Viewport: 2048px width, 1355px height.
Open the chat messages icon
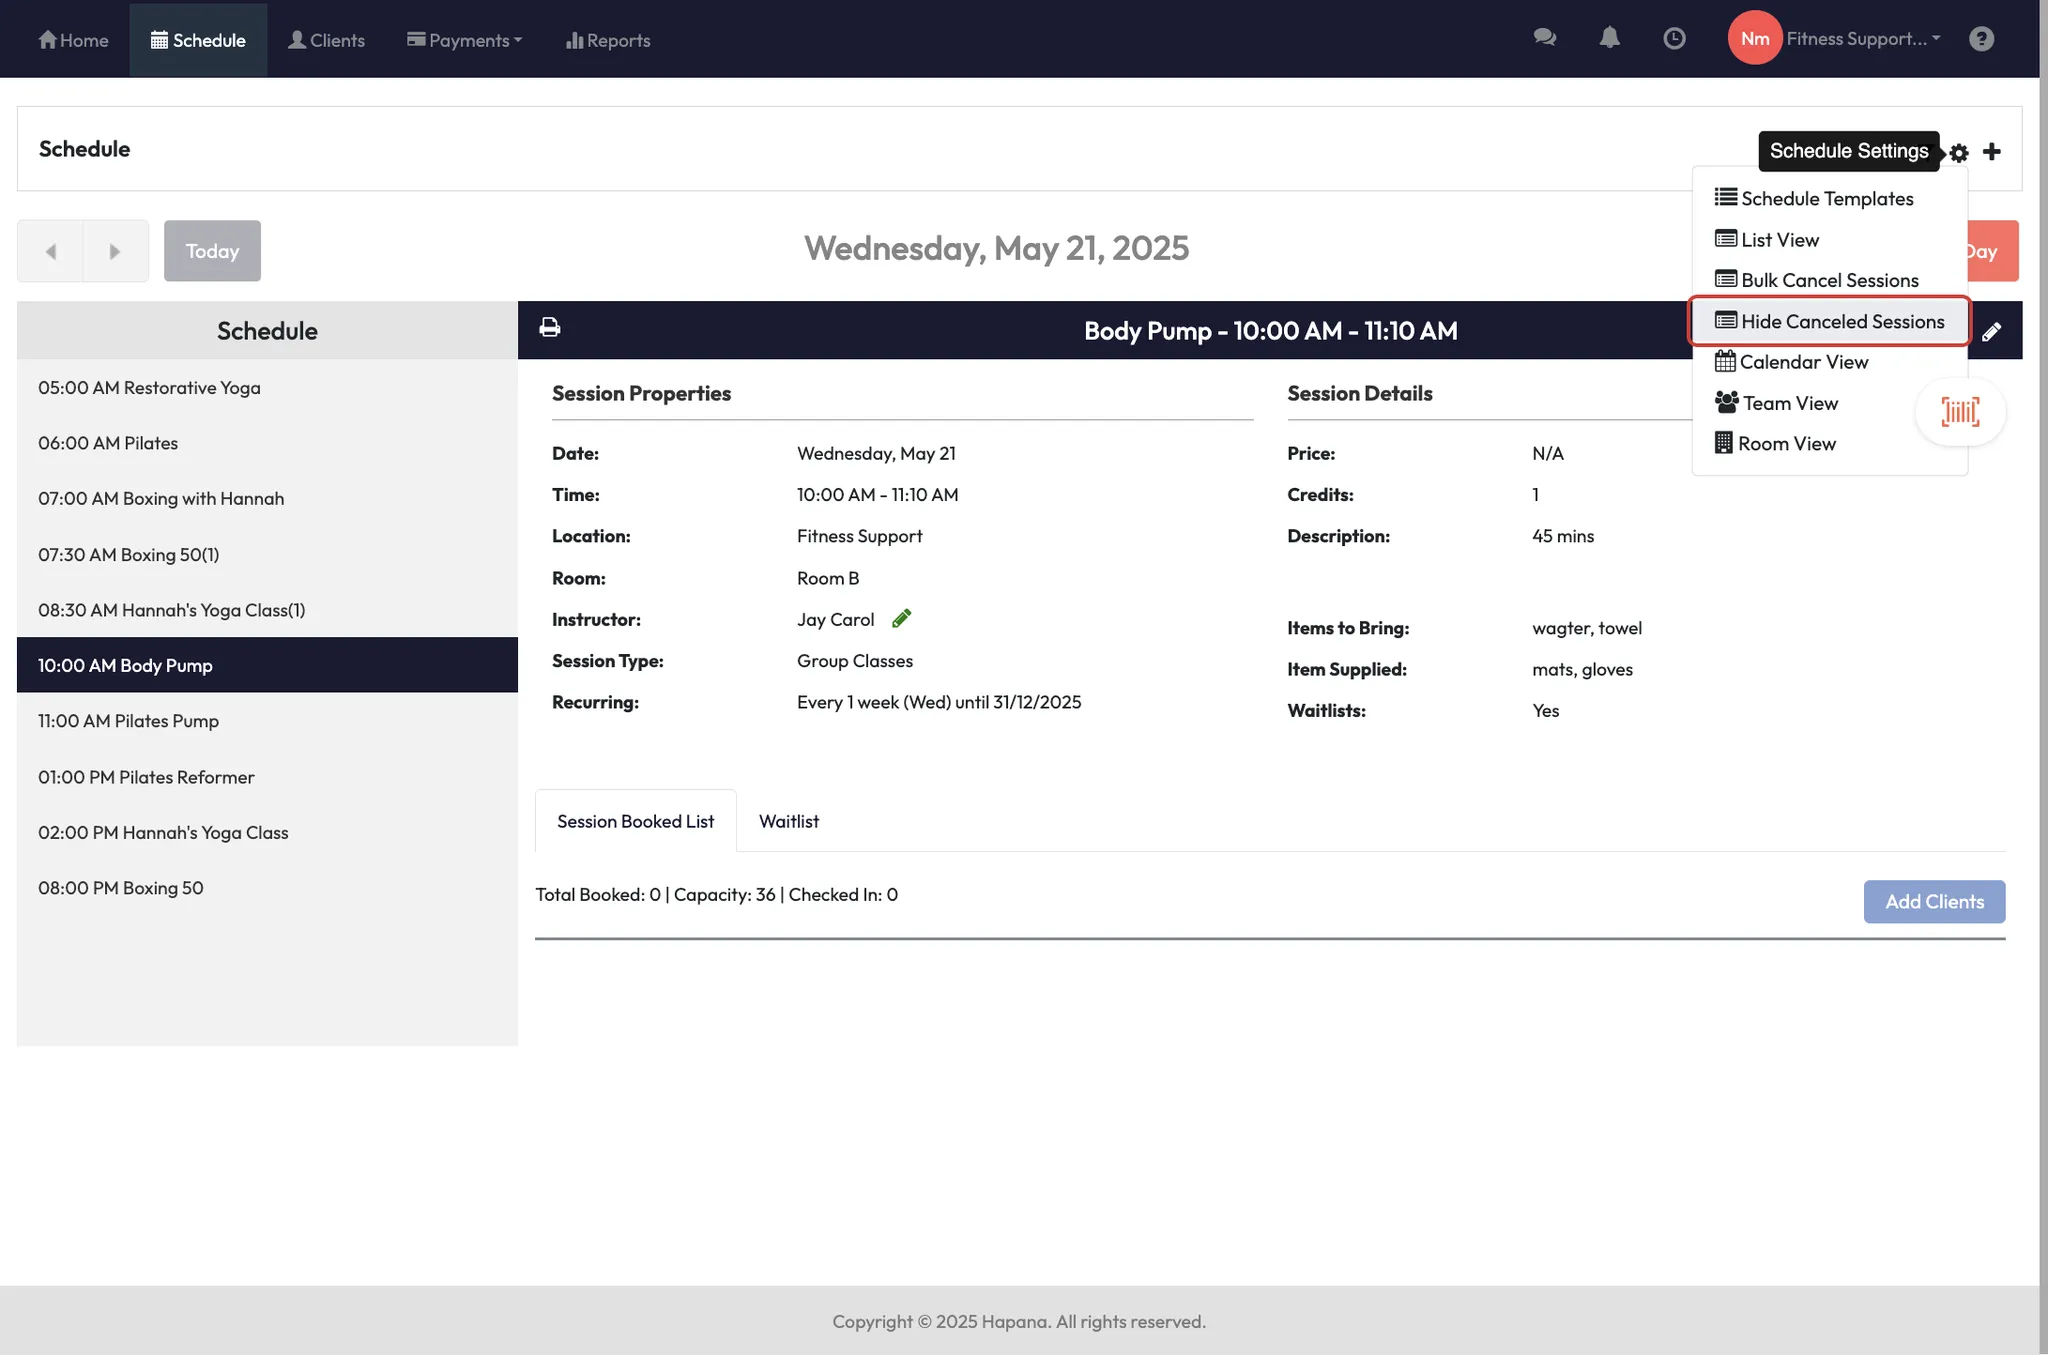point(1544,38)
